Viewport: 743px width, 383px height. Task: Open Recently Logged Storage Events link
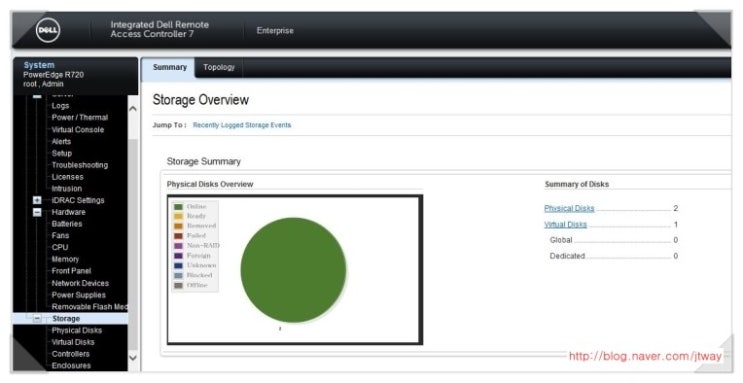point(242,125)
